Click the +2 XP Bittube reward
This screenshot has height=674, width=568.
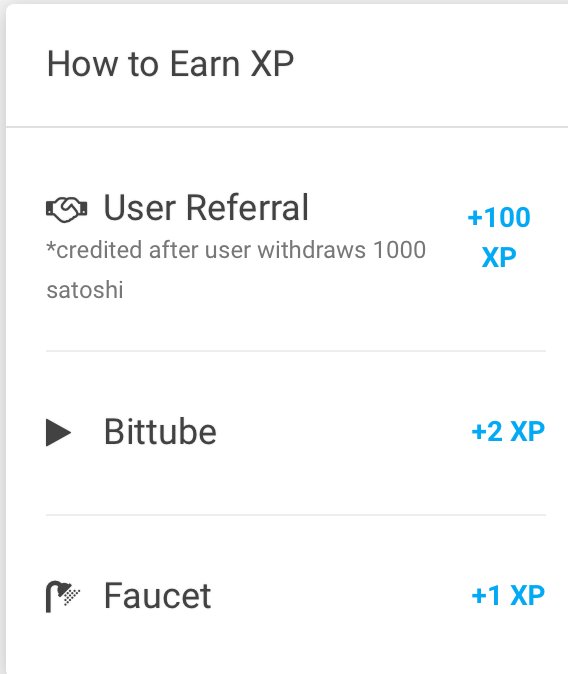coord(508,431)
